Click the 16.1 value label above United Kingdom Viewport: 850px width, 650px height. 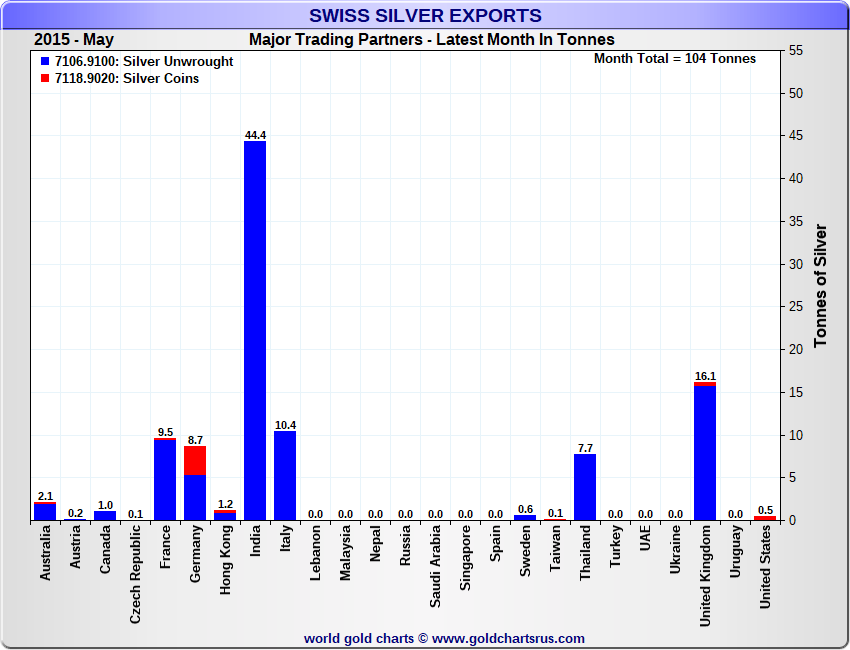[705, 376]
